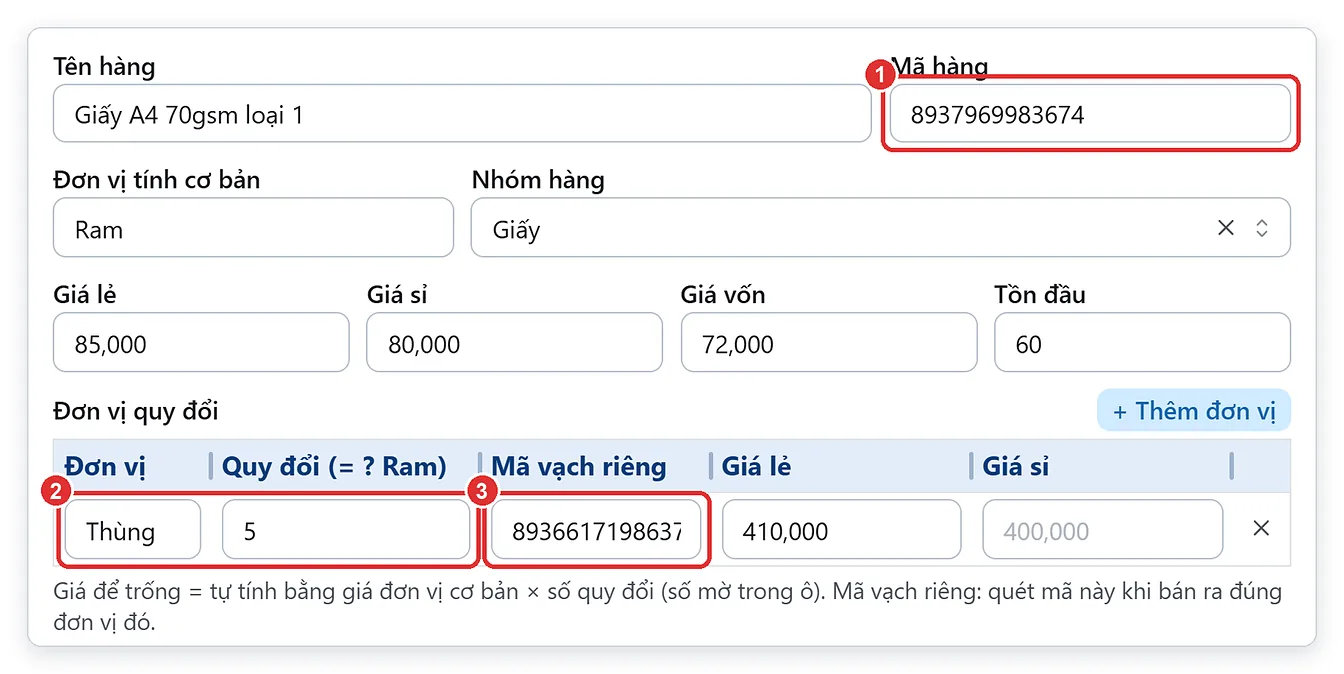Image resolution: width=1344 pixels, height=674 pixels.
Task: Click the Thùng Giá sỉ placeholder 400,000 field
Action: 1102,529
